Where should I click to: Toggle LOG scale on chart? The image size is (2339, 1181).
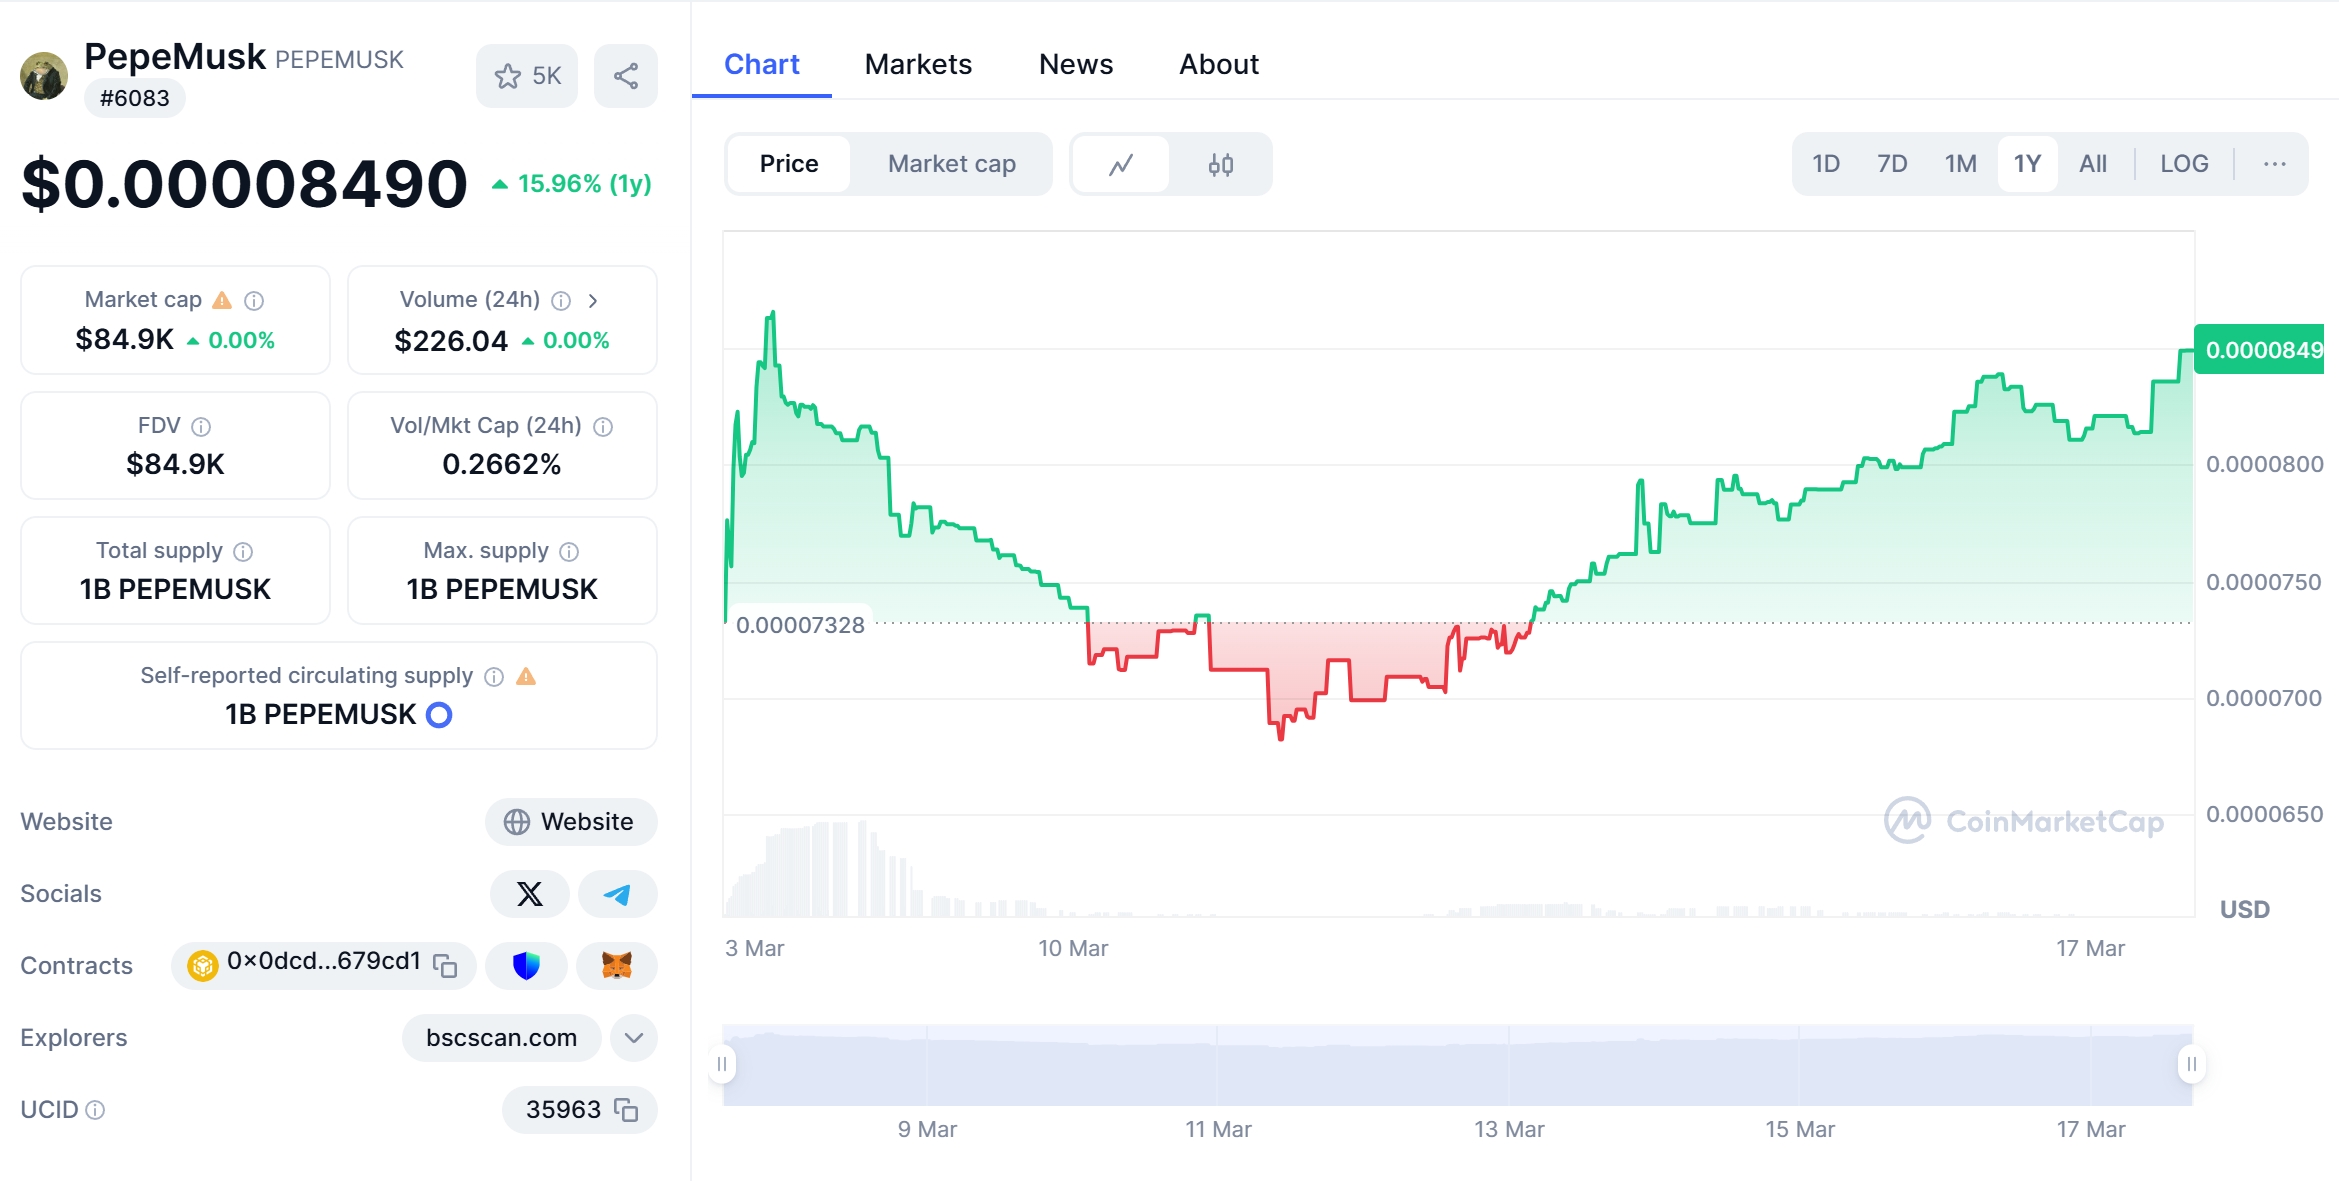pyautogui.click(x=2184, y=164)
